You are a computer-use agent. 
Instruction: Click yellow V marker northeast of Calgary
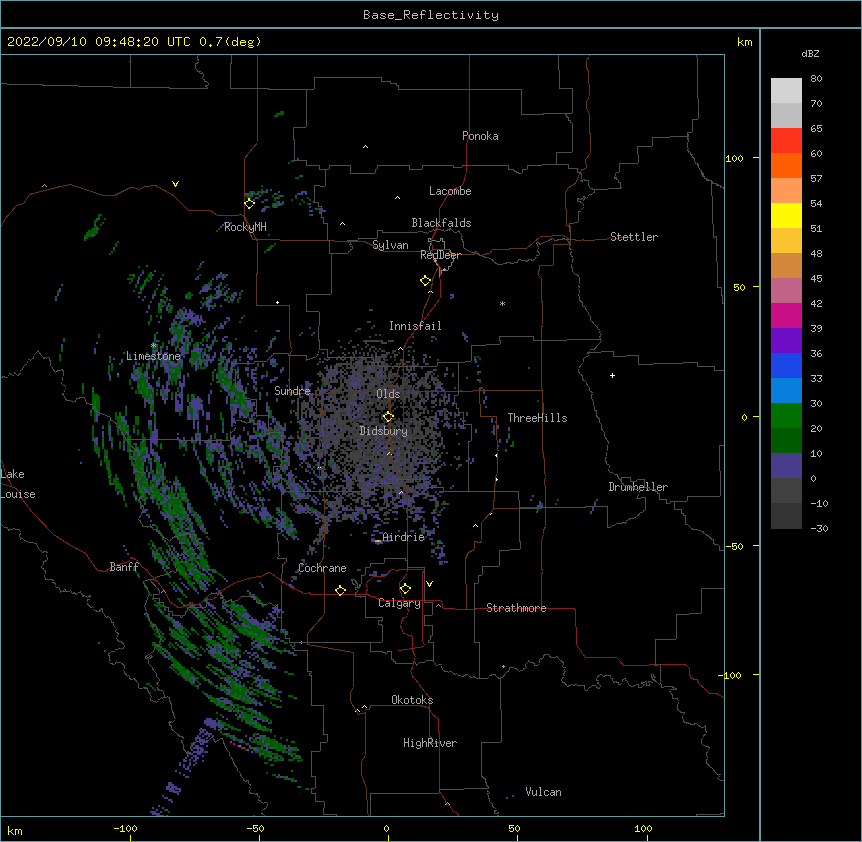[429, 584]
